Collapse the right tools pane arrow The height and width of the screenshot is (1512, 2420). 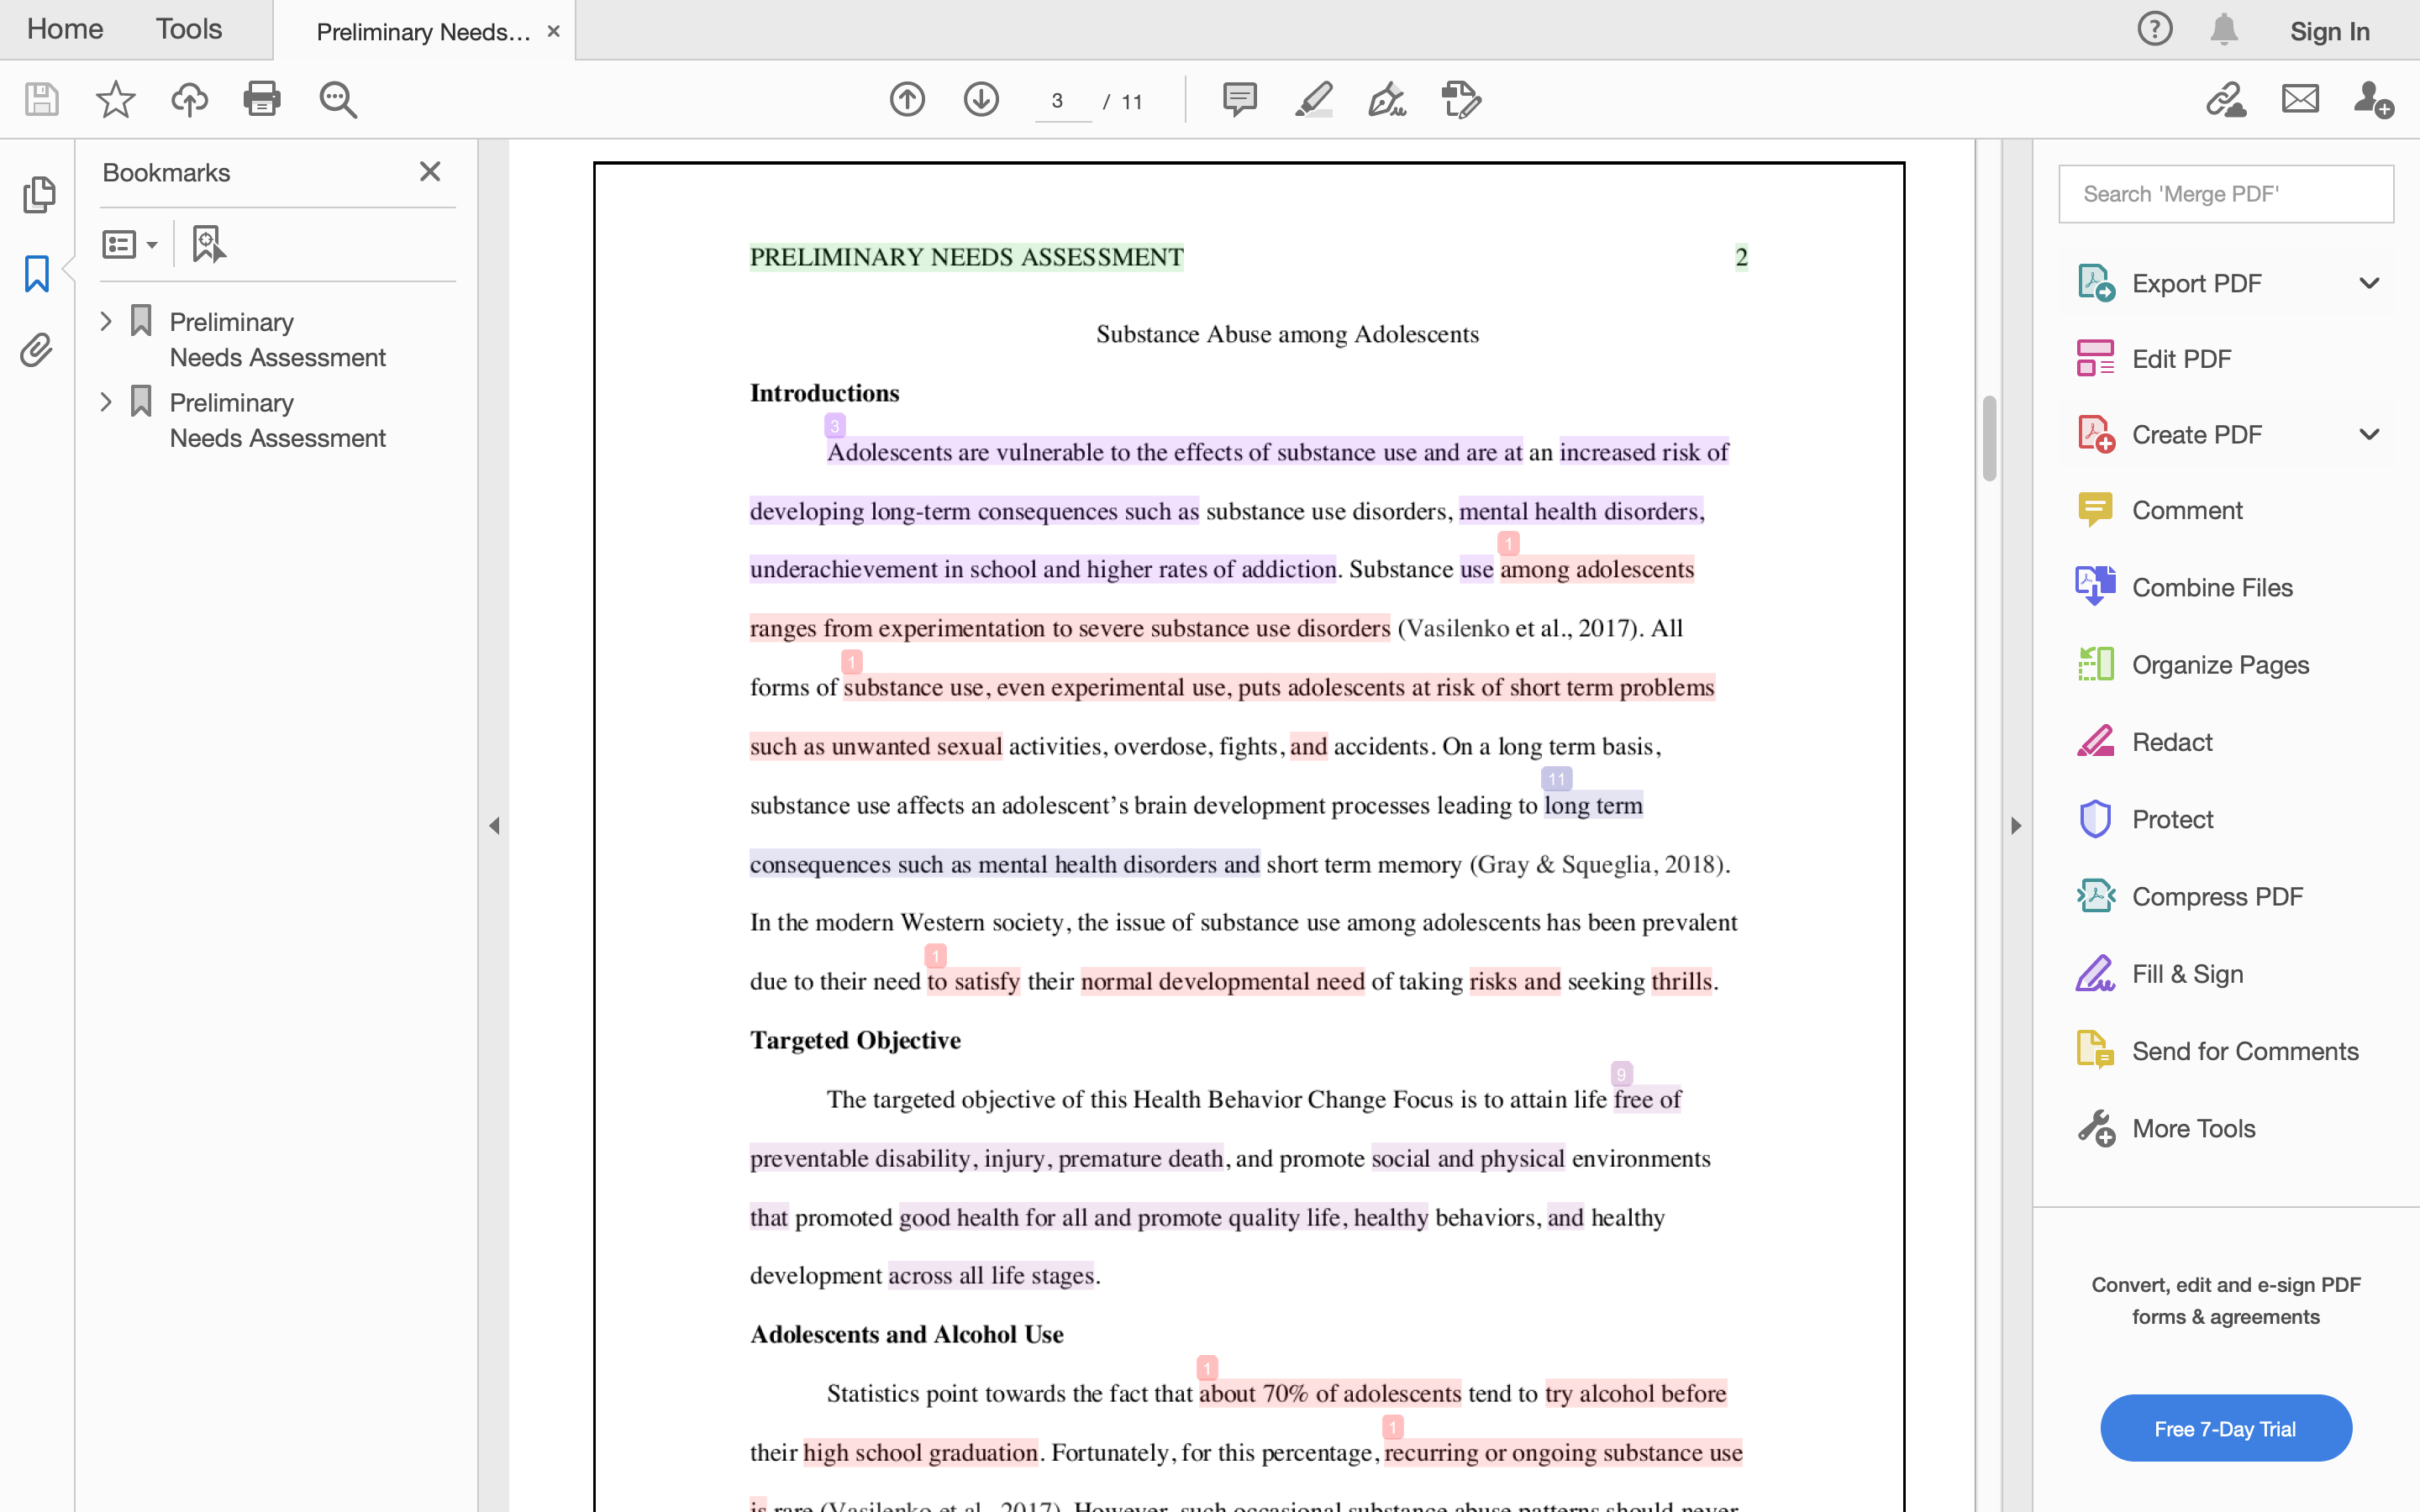pyautogui.click(x=2016, y=825)
